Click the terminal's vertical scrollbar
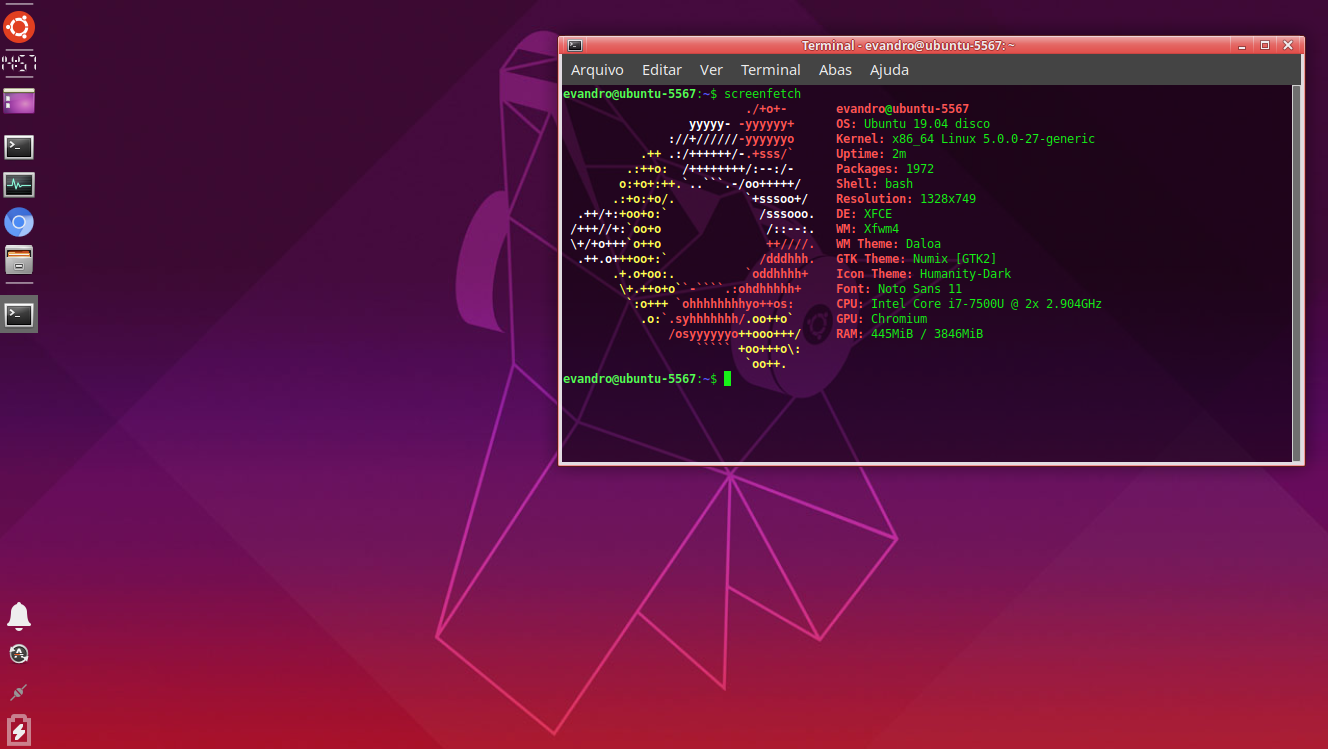1328x749 pixels. pos(1296,272)
